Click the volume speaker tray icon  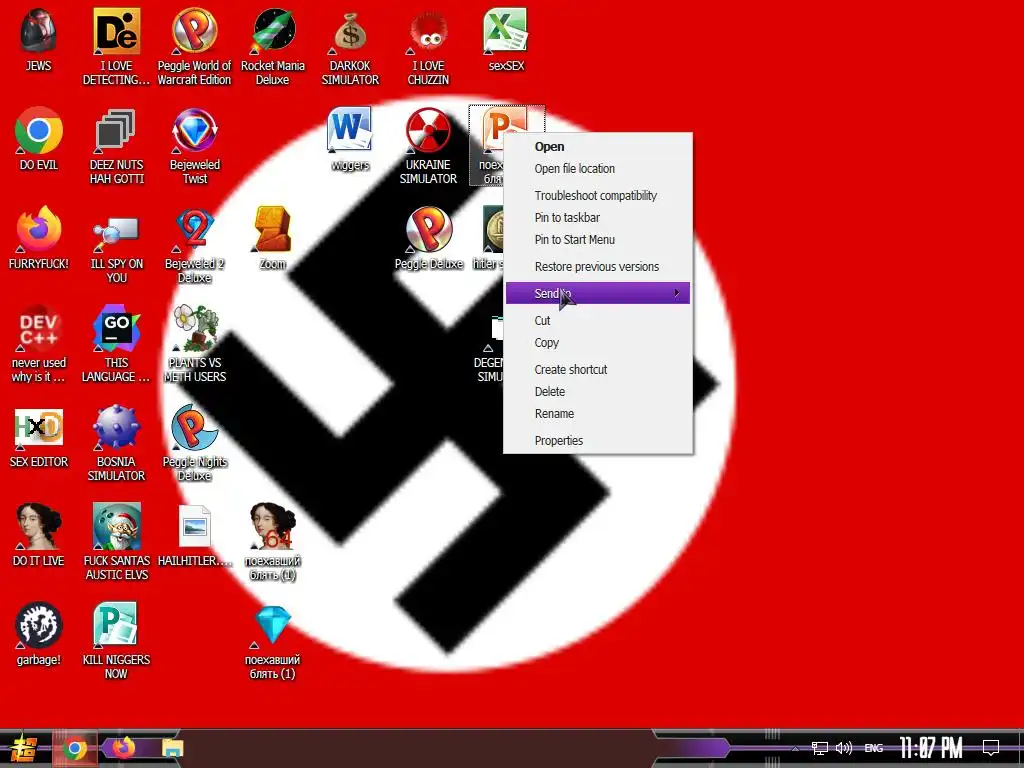point(844,748)
